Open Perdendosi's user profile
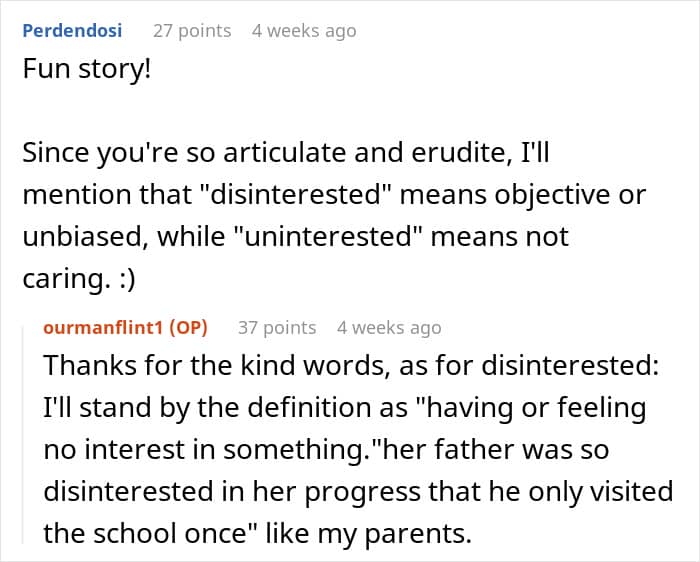 (x=72, y=31)
